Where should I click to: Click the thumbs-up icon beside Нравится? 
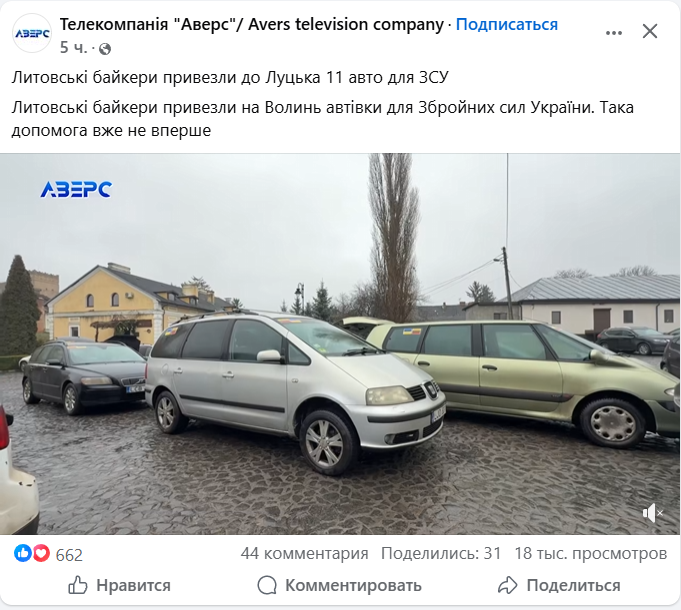(x=78, y=585)
